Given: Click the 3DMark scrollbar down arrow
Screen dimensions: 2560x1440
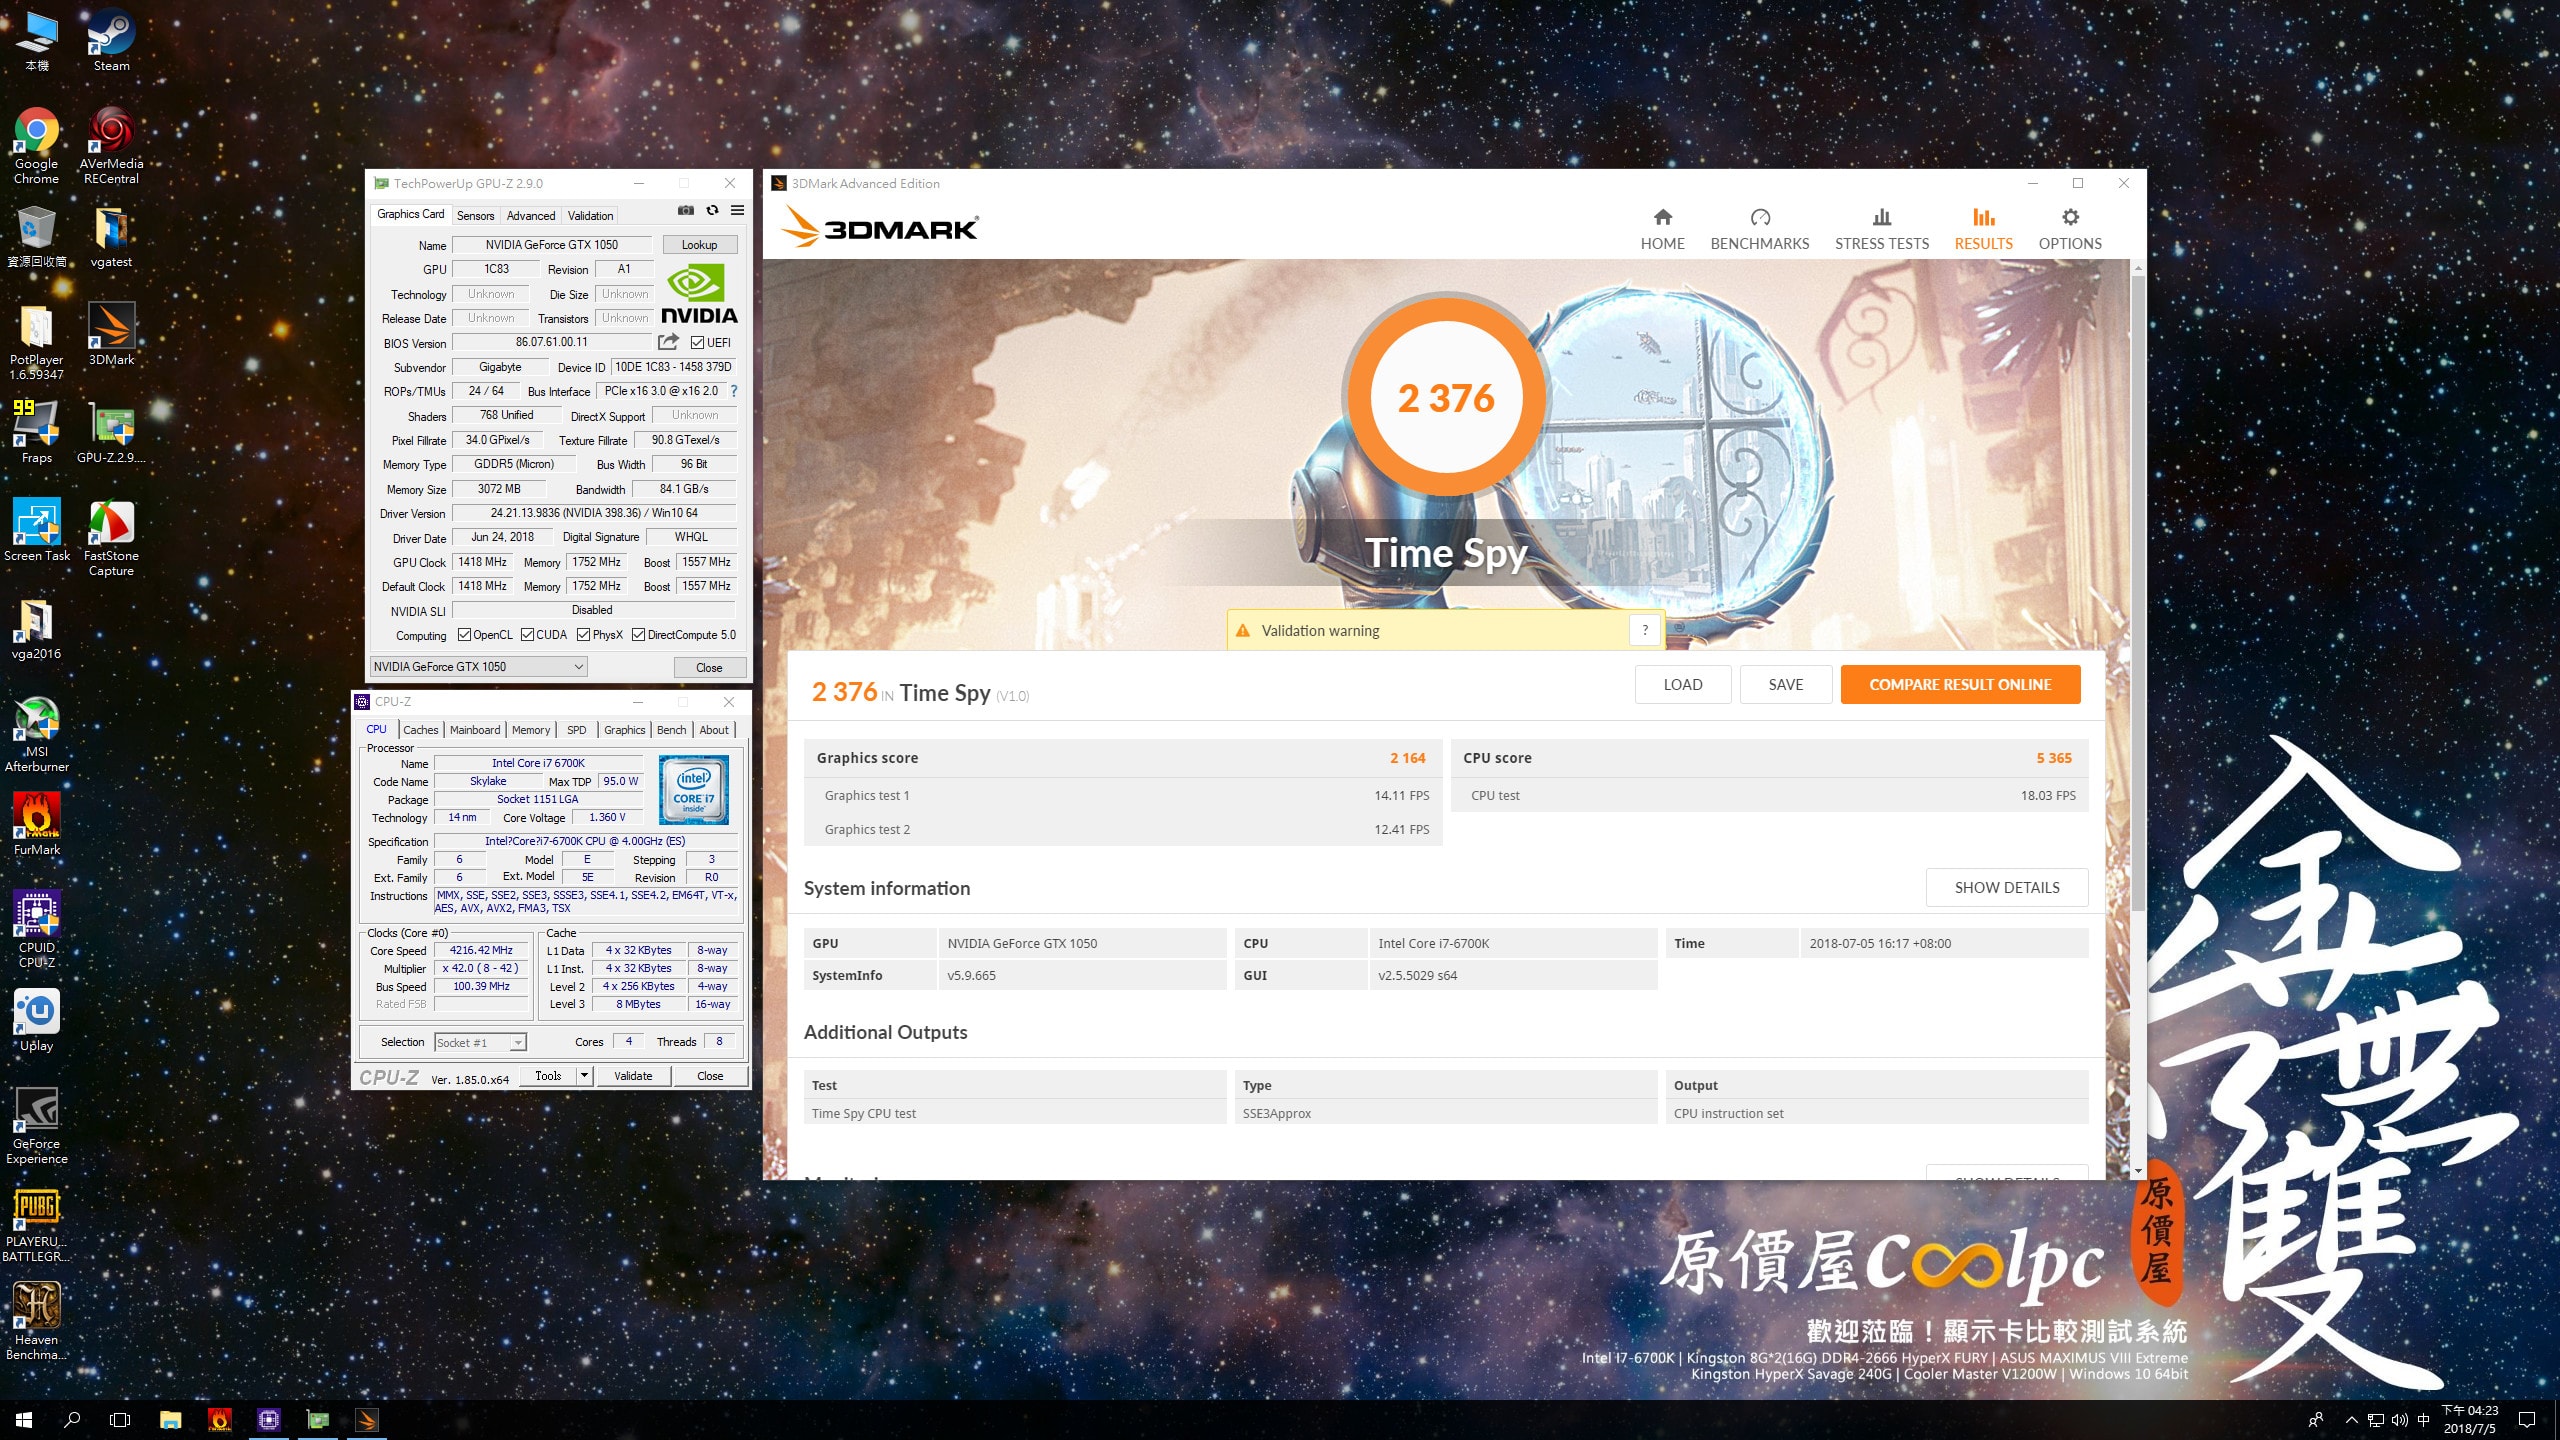Looking at the screenshot, I should (2138, 1171).
